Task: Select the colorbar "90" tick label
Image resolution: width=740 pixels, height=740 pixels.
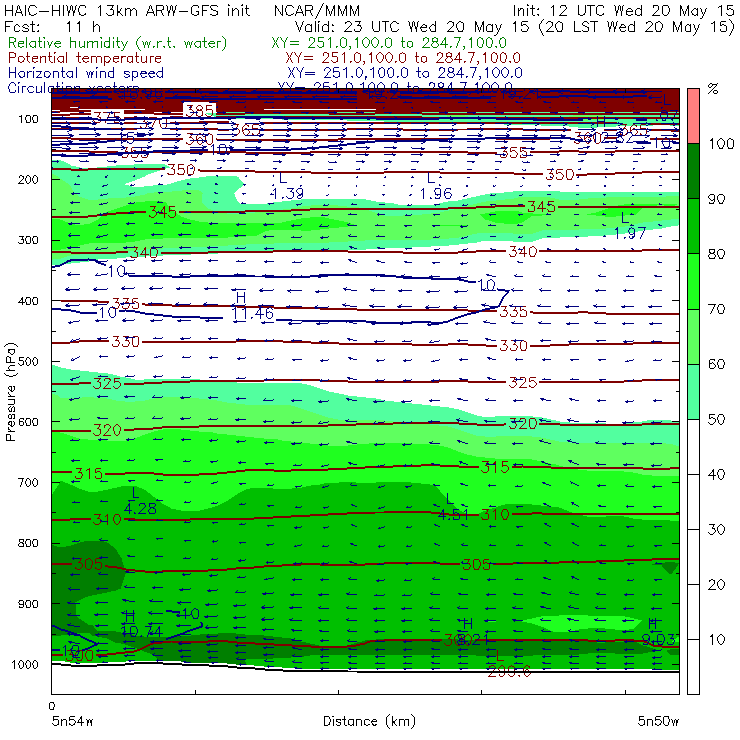Action: click(716, 199)
